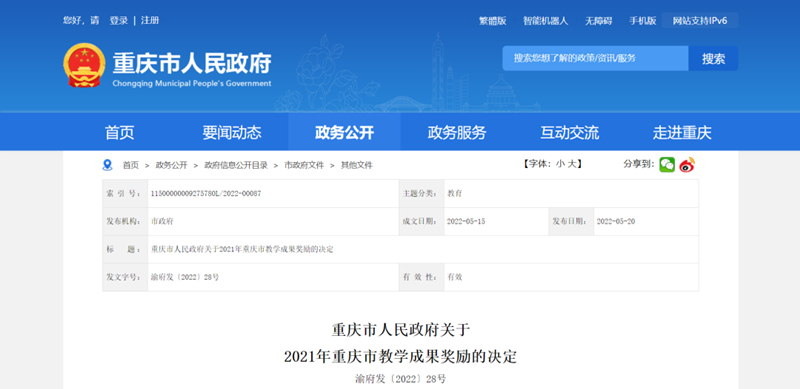Open 互动交流 navigation tab
The width and height of the screenshot is (800, 389).
[569, 133]
